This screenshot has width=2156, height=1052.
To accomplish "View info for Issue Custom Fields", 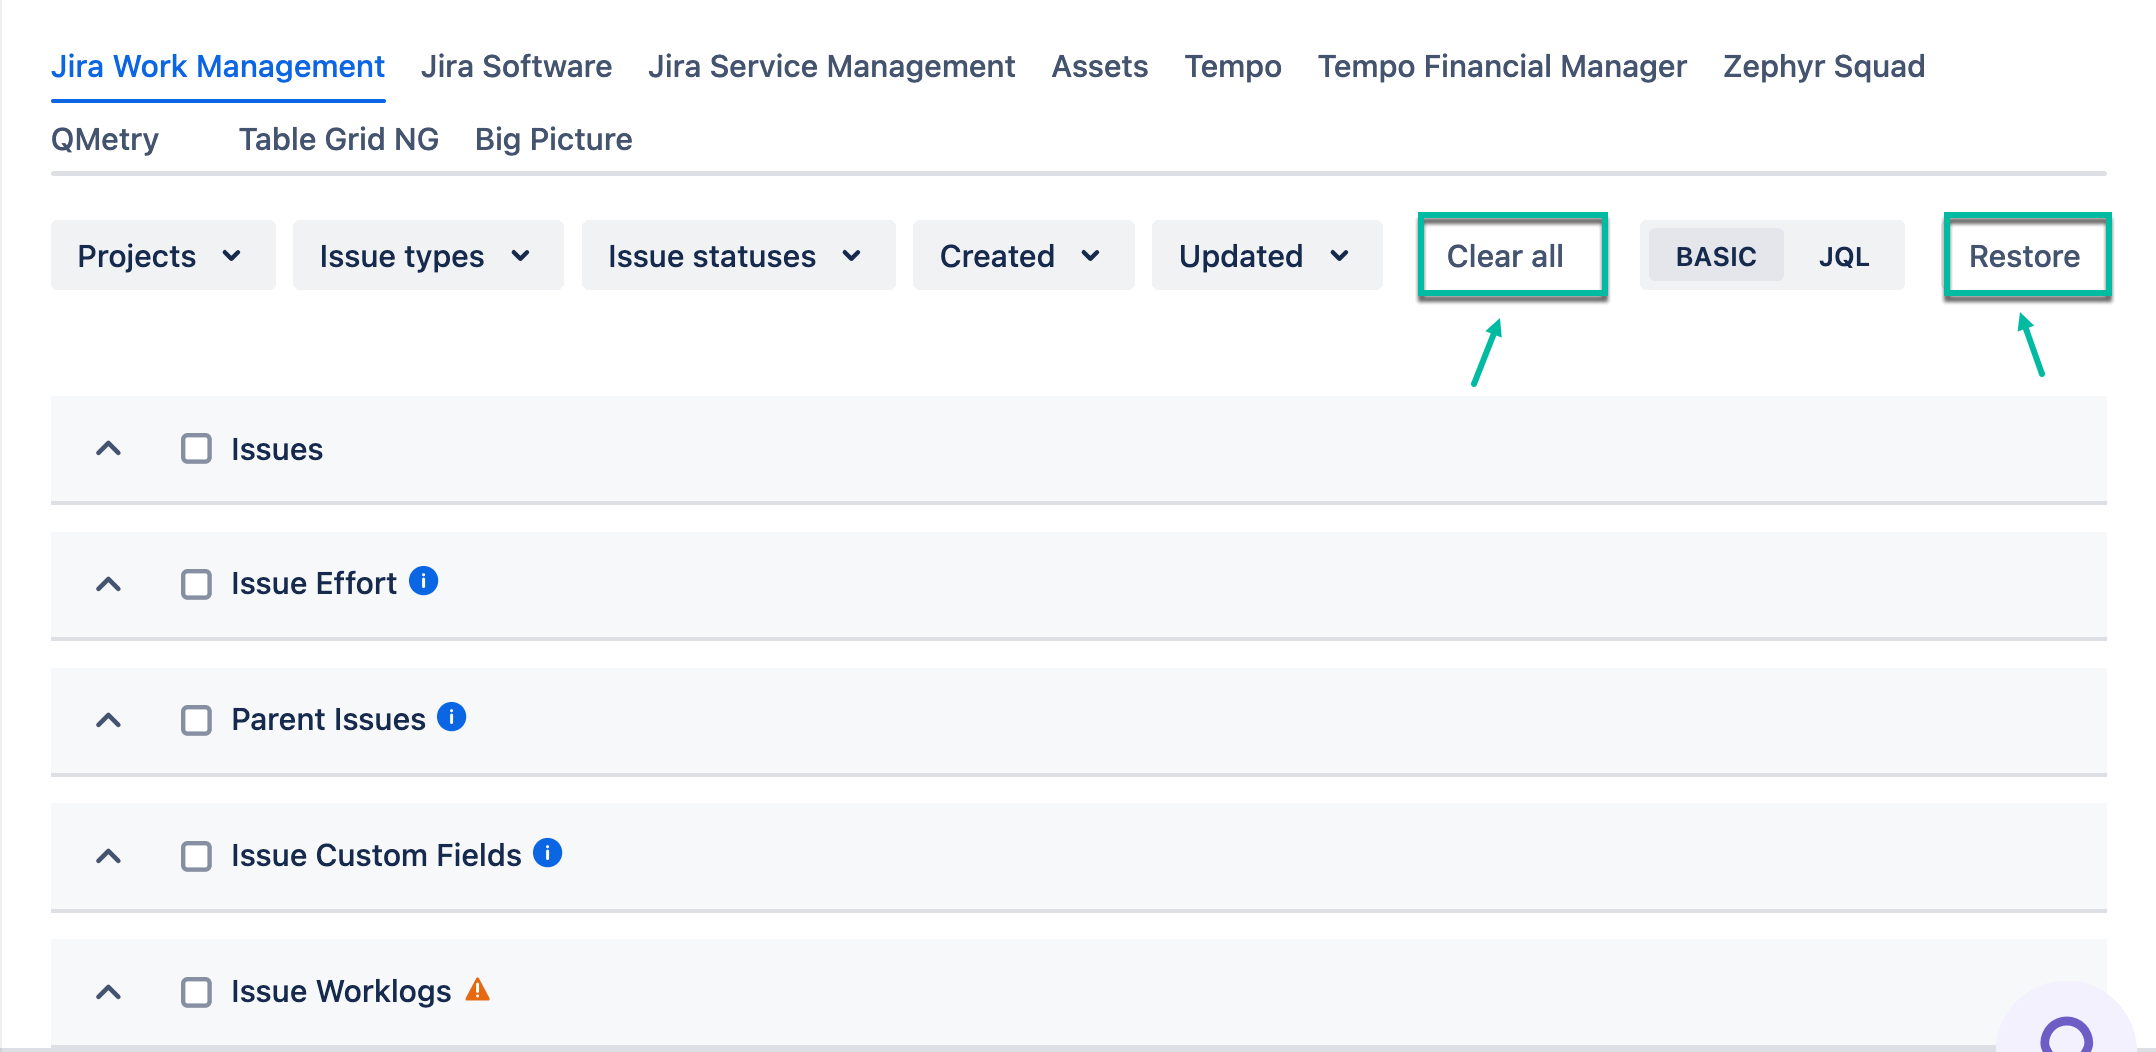I will coord(546,853).
